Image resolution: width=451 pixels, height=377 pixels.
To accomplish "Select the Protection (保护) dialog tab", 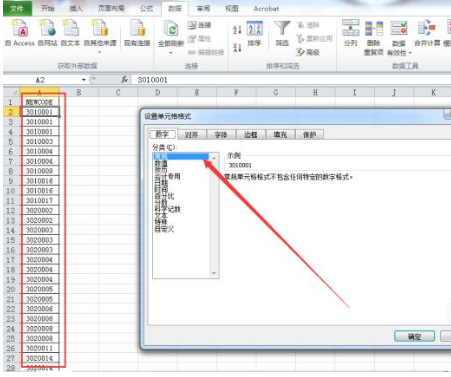I will (309, 135).
